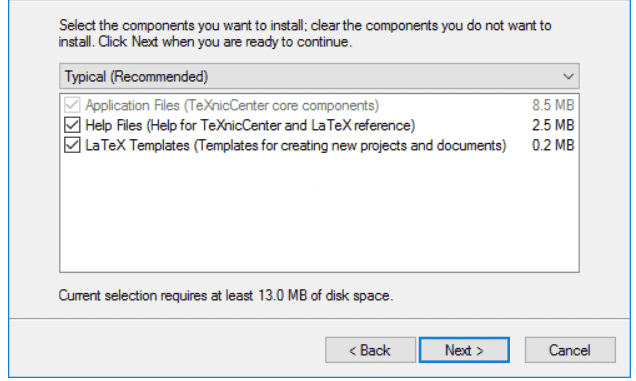Click the 0.2 MB size of LaTeX Templates
The height and width of the screenshot is (381, 636).
pos(553,145)
